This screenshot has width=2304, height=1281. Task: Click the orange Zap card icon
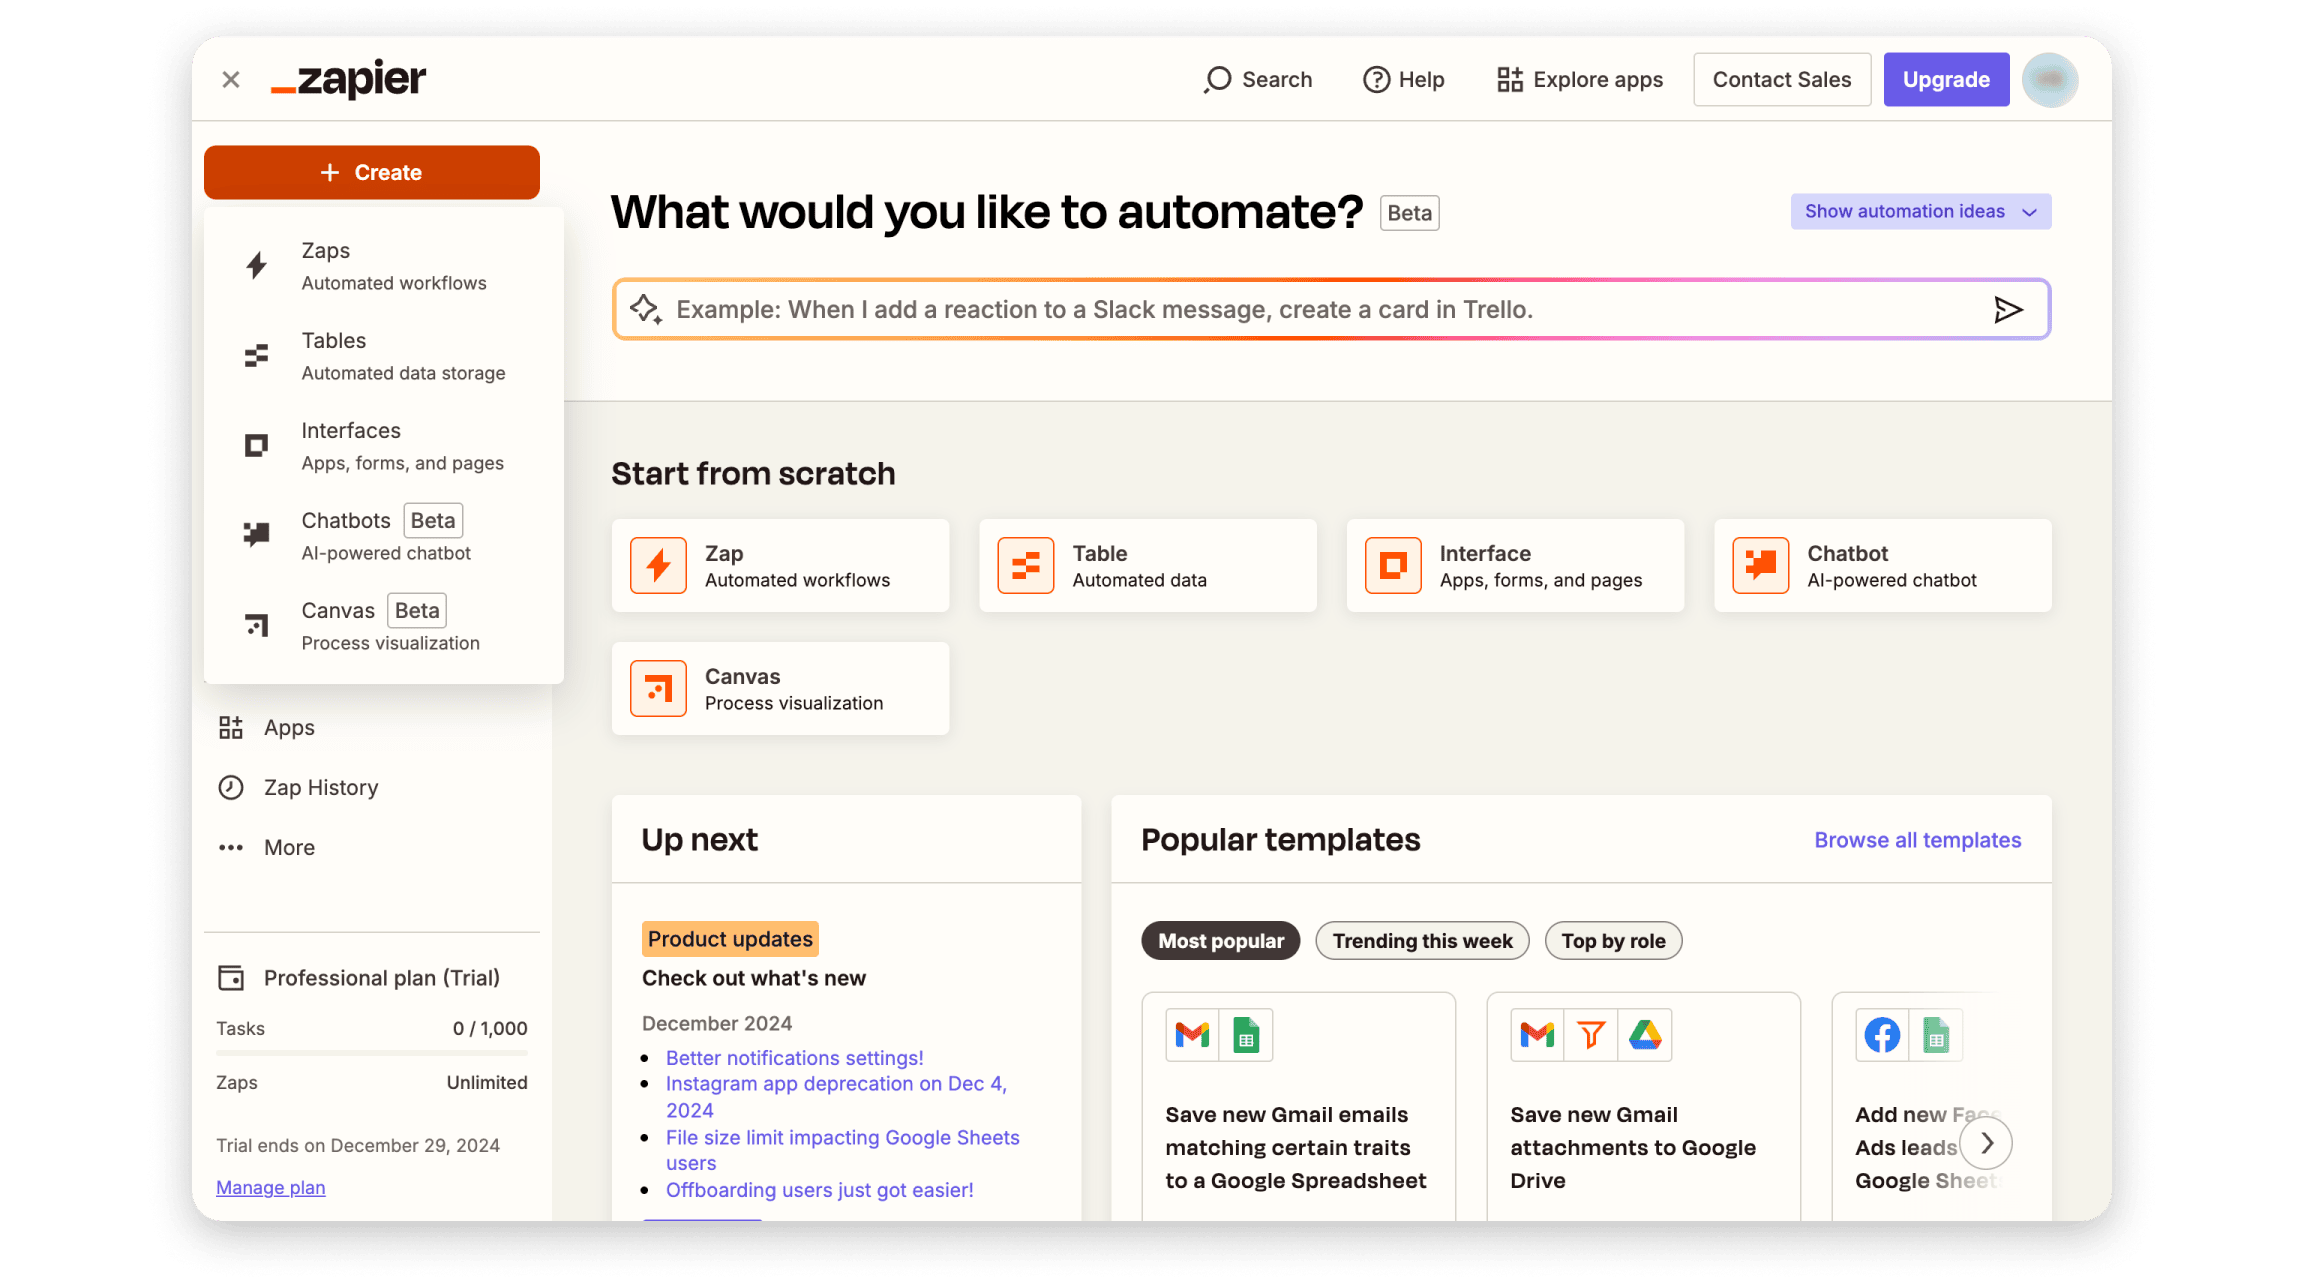tap(658, 565)
